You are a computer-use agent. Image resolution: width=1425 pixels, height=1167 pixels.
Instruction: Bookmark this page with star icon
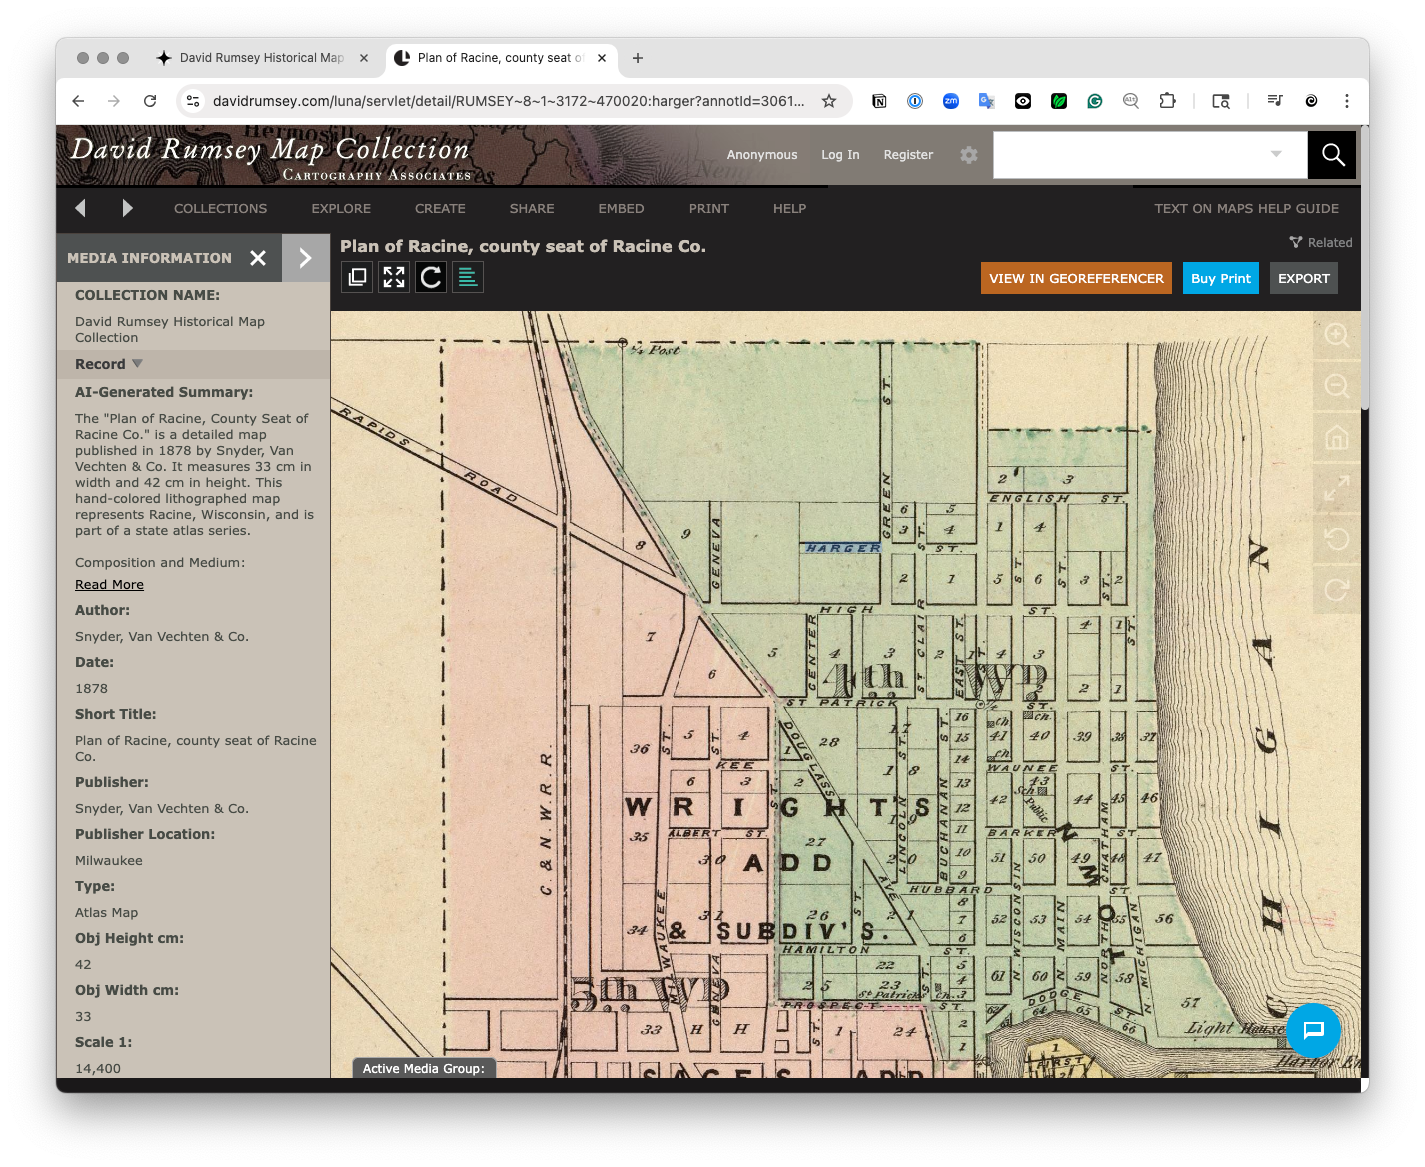click(x=829, y=101)
